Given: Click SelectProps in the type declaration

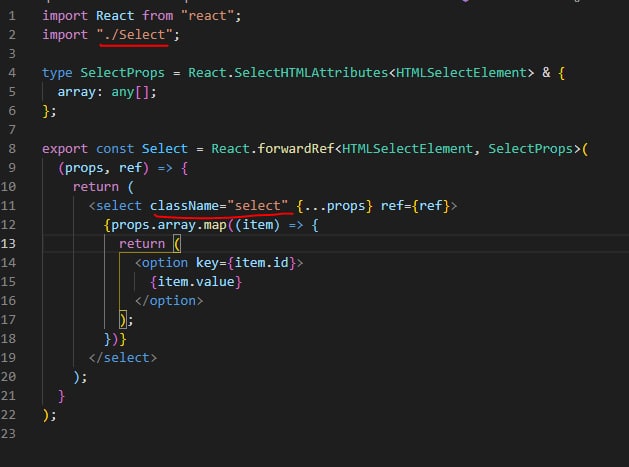Looking at the screenshot, I should point(122,73).
